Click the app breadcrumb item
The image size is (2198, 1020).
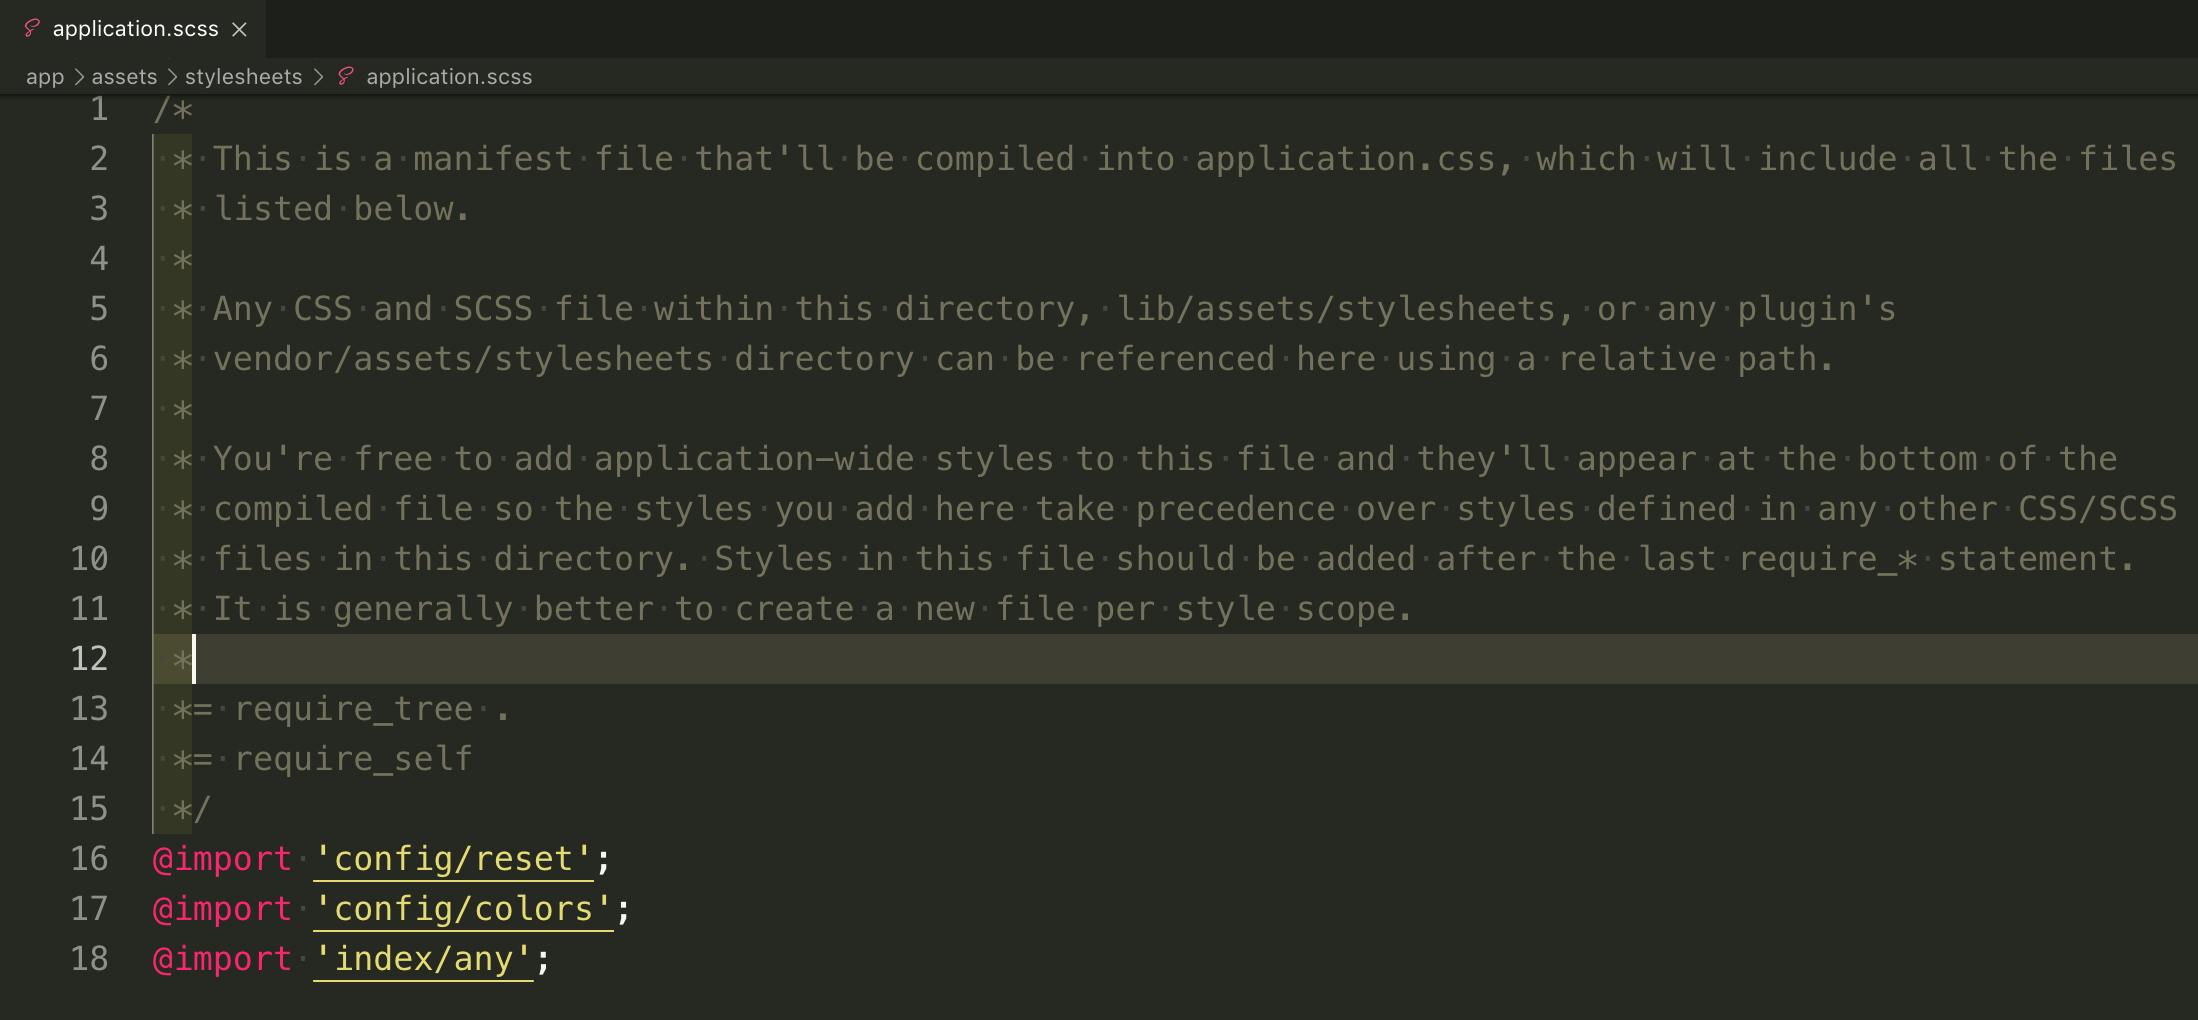coord(44,76)
